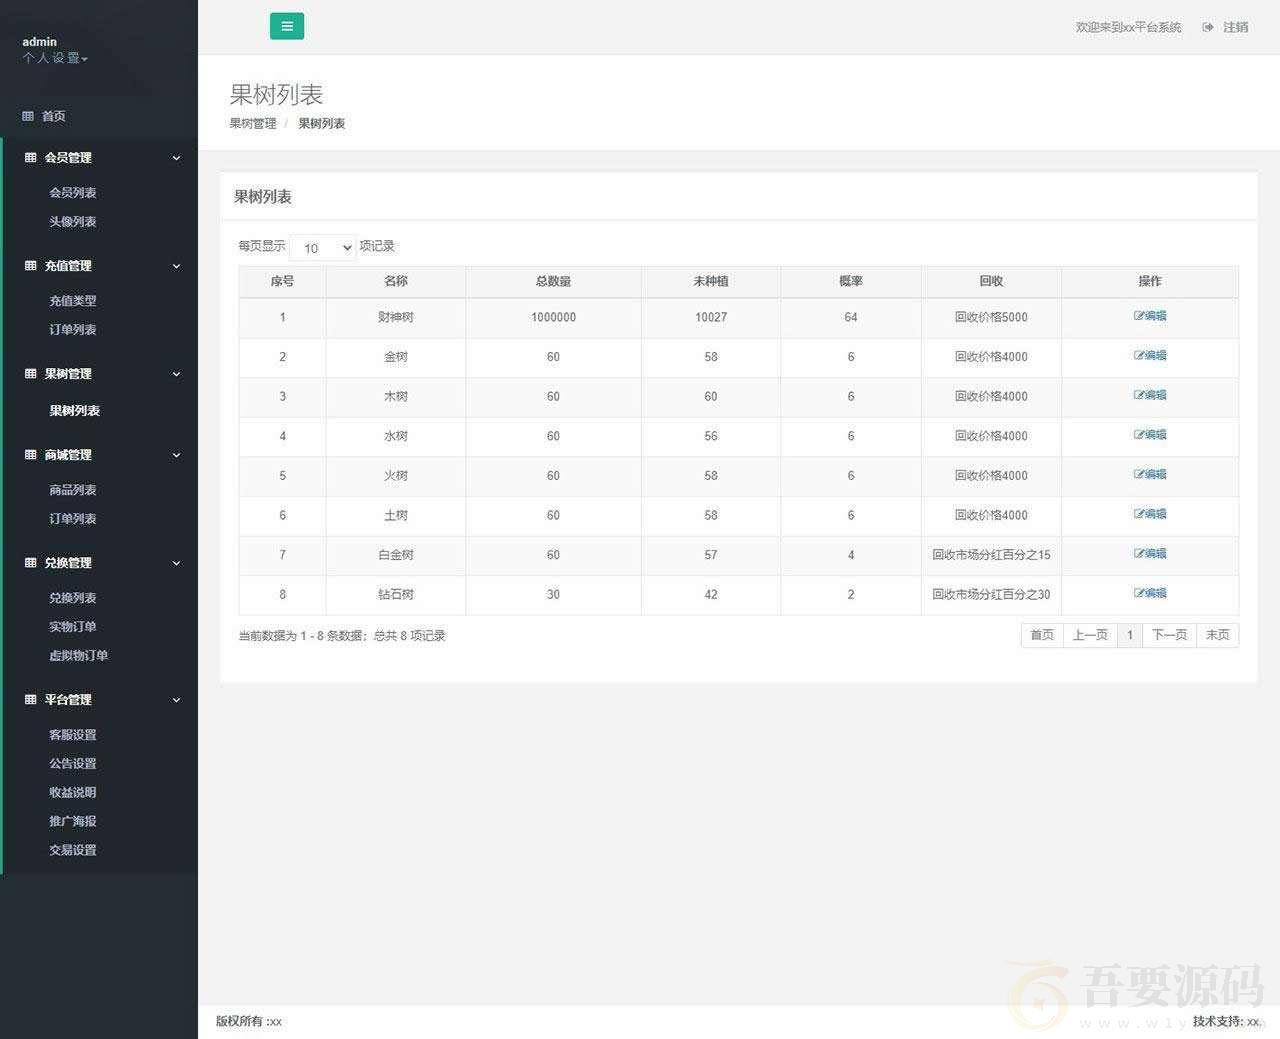Open the records-per-page dropdown showing 10
The height and width of the screenshot is (1039, 1280).
[323, 247]
